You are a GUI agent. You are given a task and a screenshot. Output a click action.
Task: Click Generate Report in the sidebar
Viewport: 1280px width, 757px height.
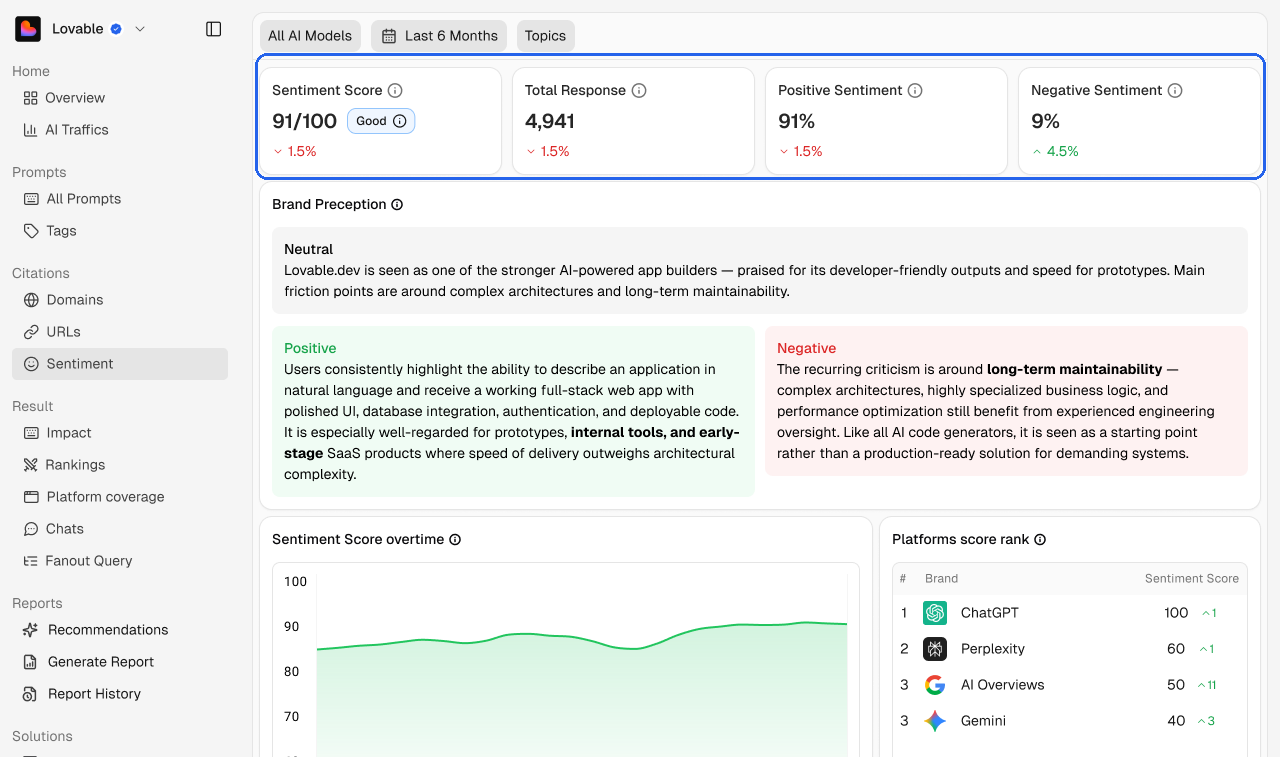coord(120,662)
